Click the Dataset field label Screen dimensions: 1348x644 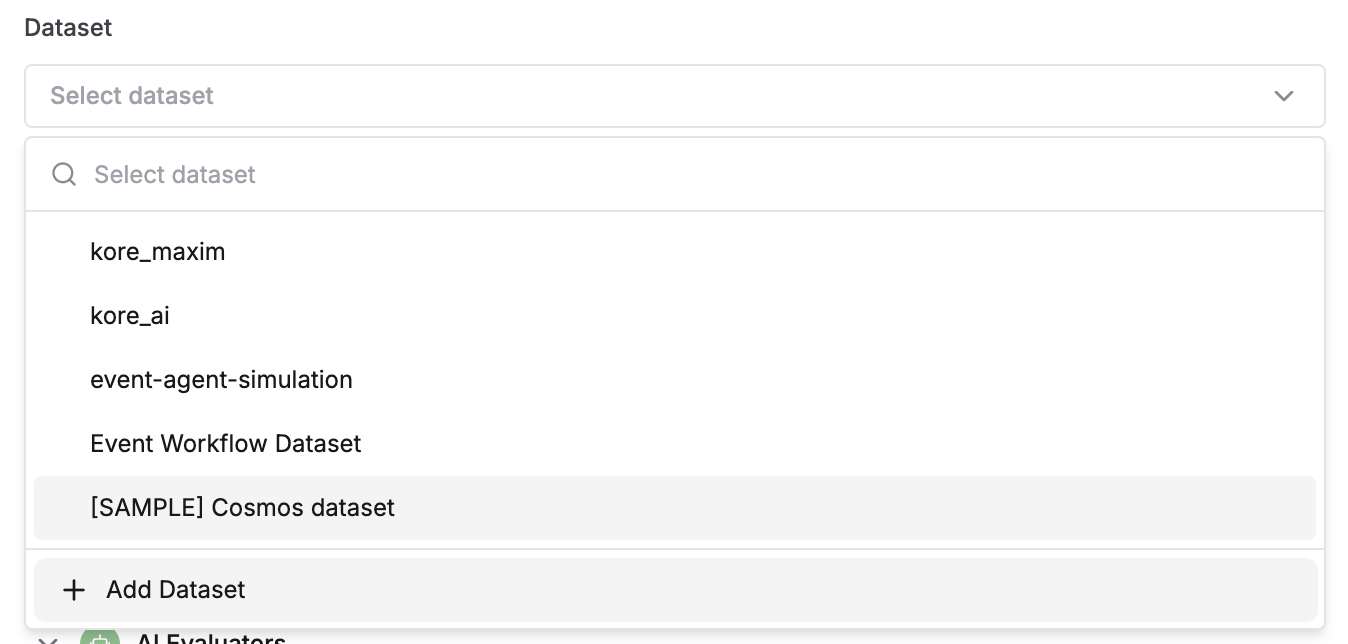68,28
